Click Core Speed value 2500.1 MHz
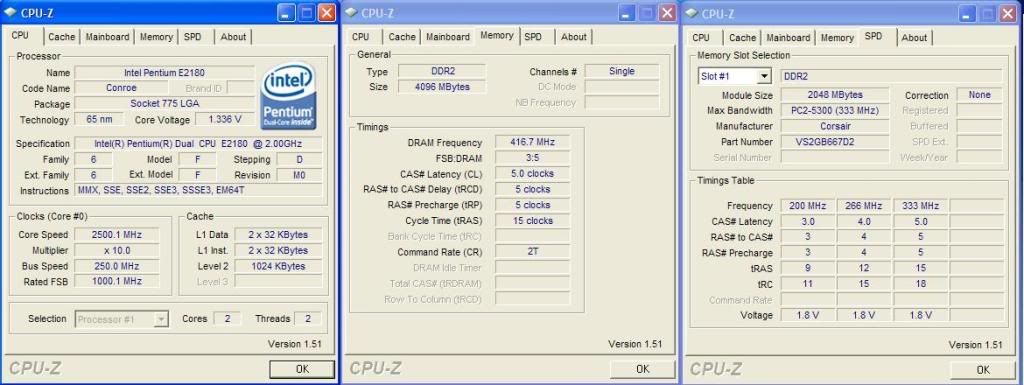The image size is (1024, 385). pos(116,234)
